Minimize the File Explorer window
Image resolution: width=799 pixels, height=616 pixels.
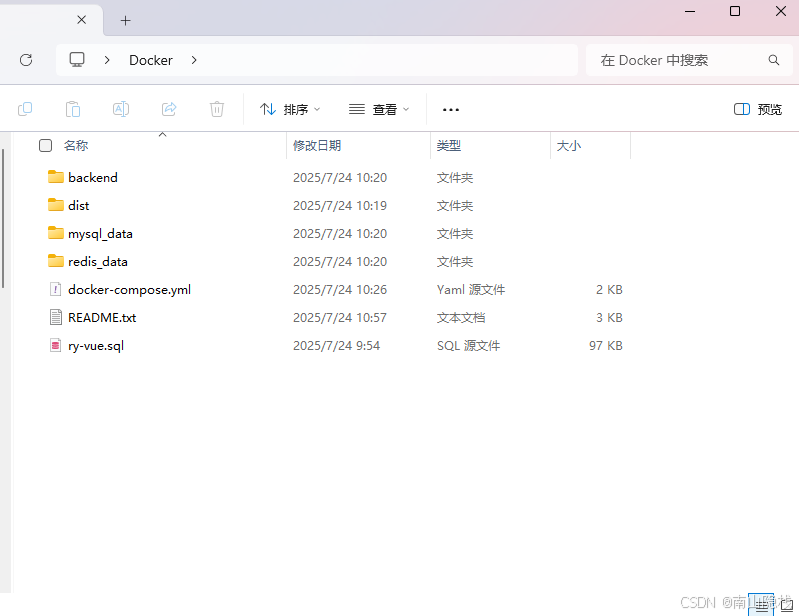tap(690, 11)
